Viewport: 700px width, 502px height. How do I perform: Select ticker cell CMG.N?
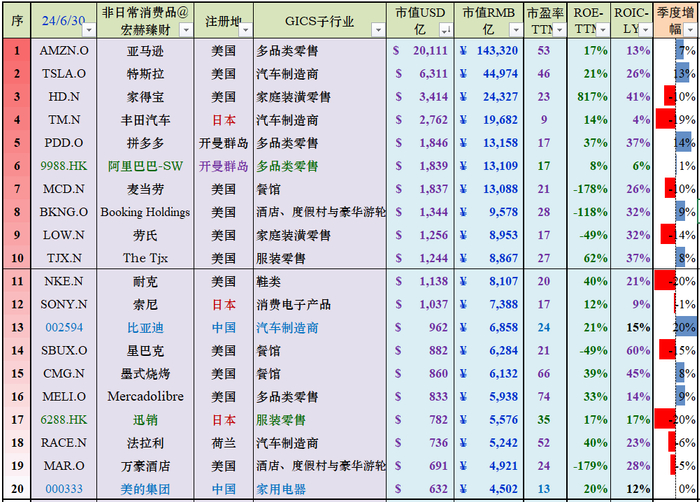pyautogui.click(x=64, y=373)
